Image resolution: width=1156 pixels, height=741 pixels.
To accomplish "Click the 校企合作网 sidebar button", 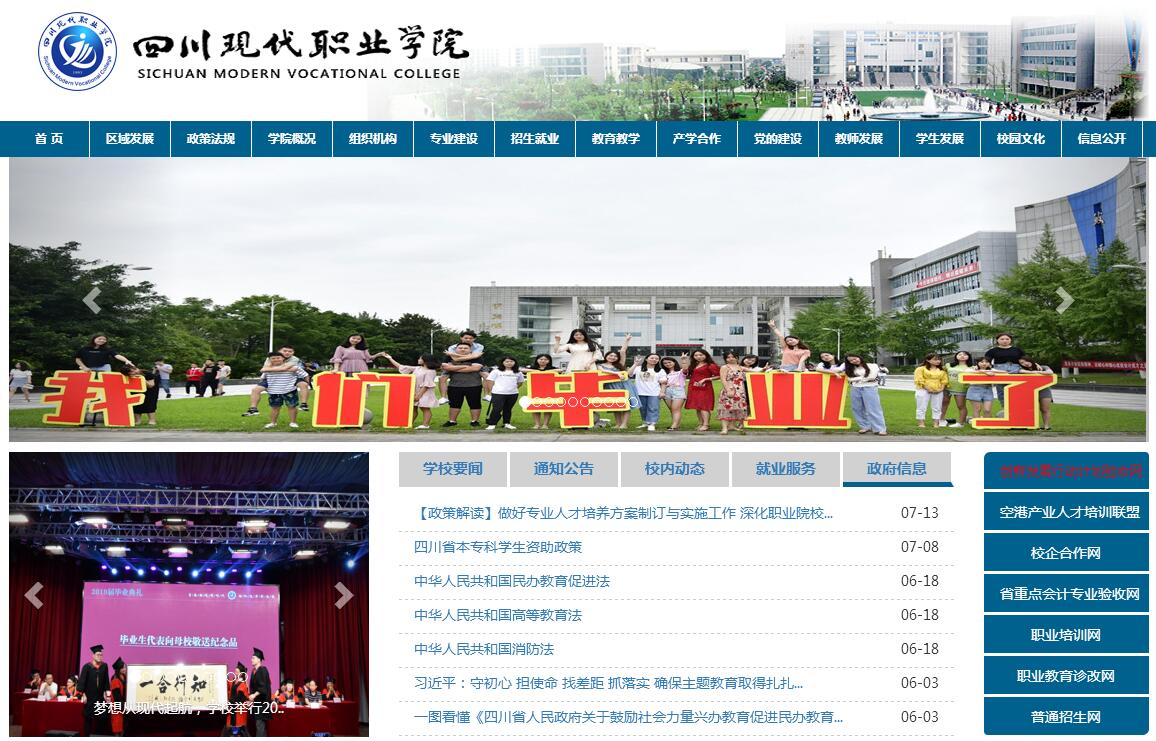I will [x=1065, y=553].
